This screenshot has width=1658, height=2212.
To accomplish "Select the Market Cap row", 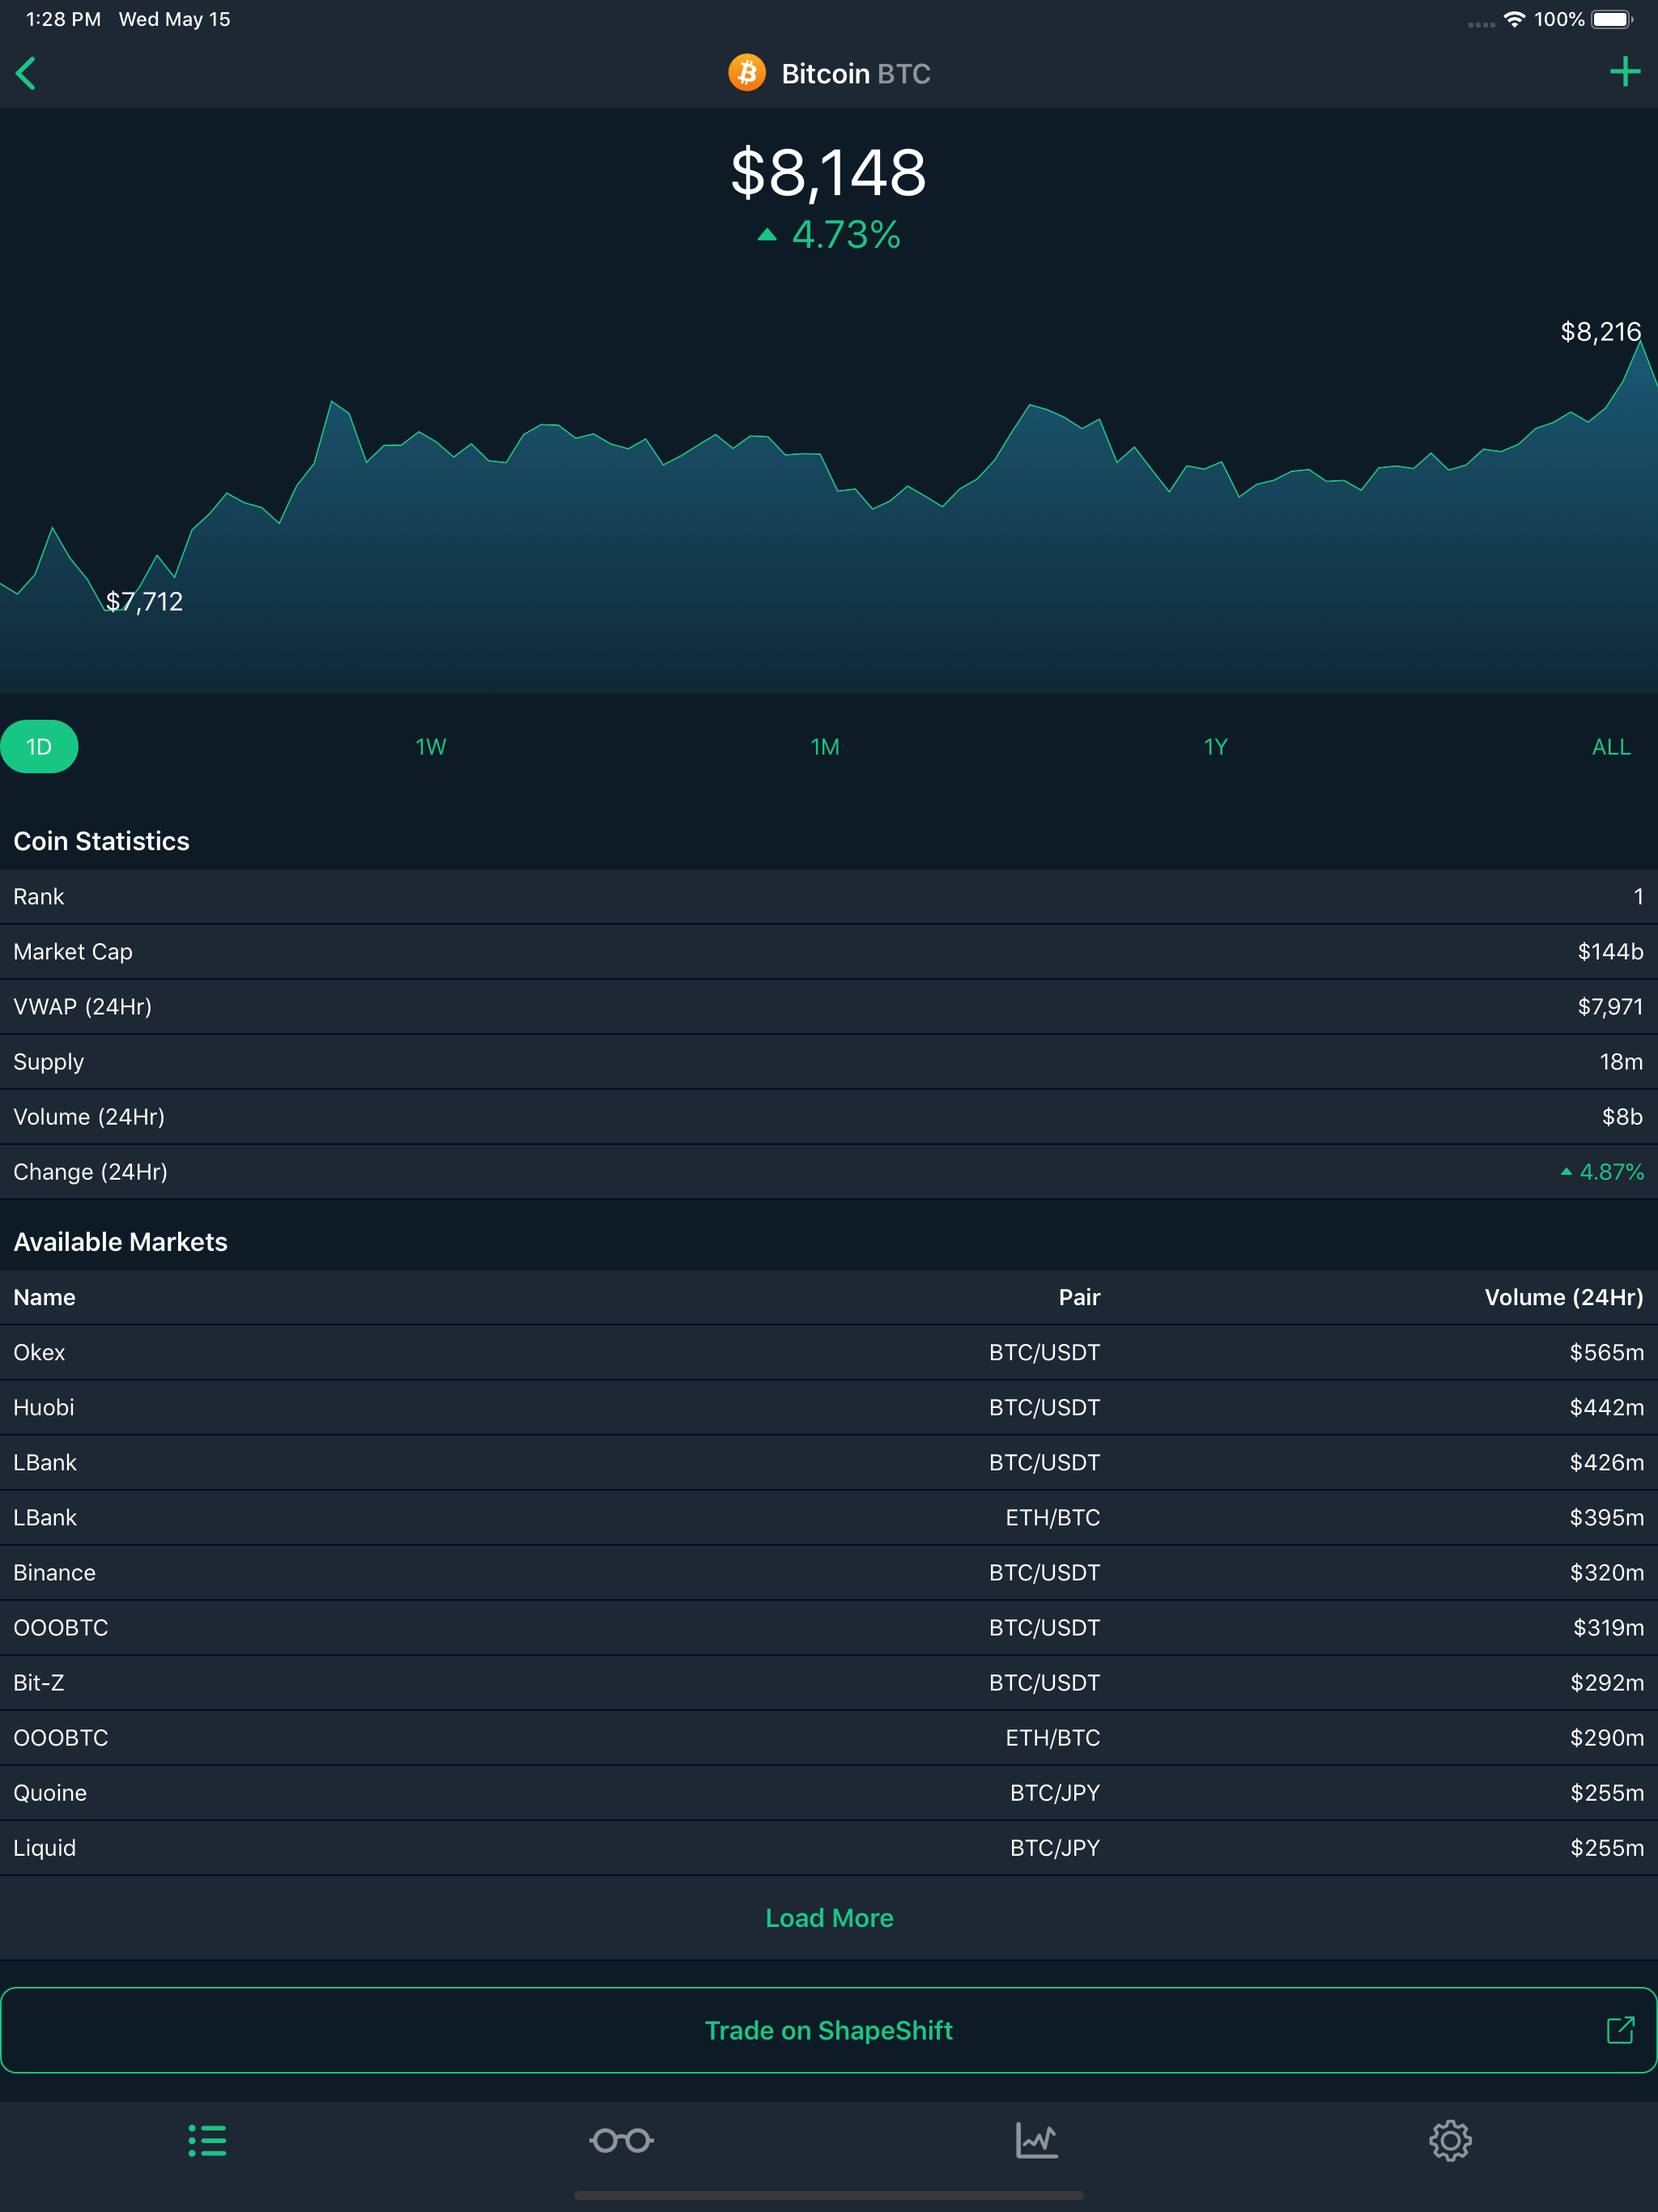I will (x=829, y=952).
